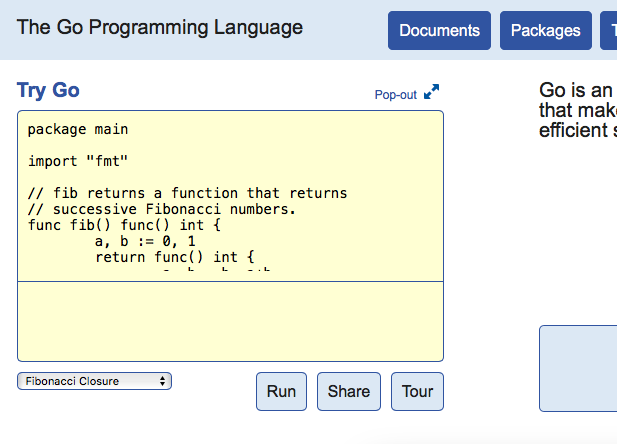Click the empty output pane below the code

pos(230,321)
